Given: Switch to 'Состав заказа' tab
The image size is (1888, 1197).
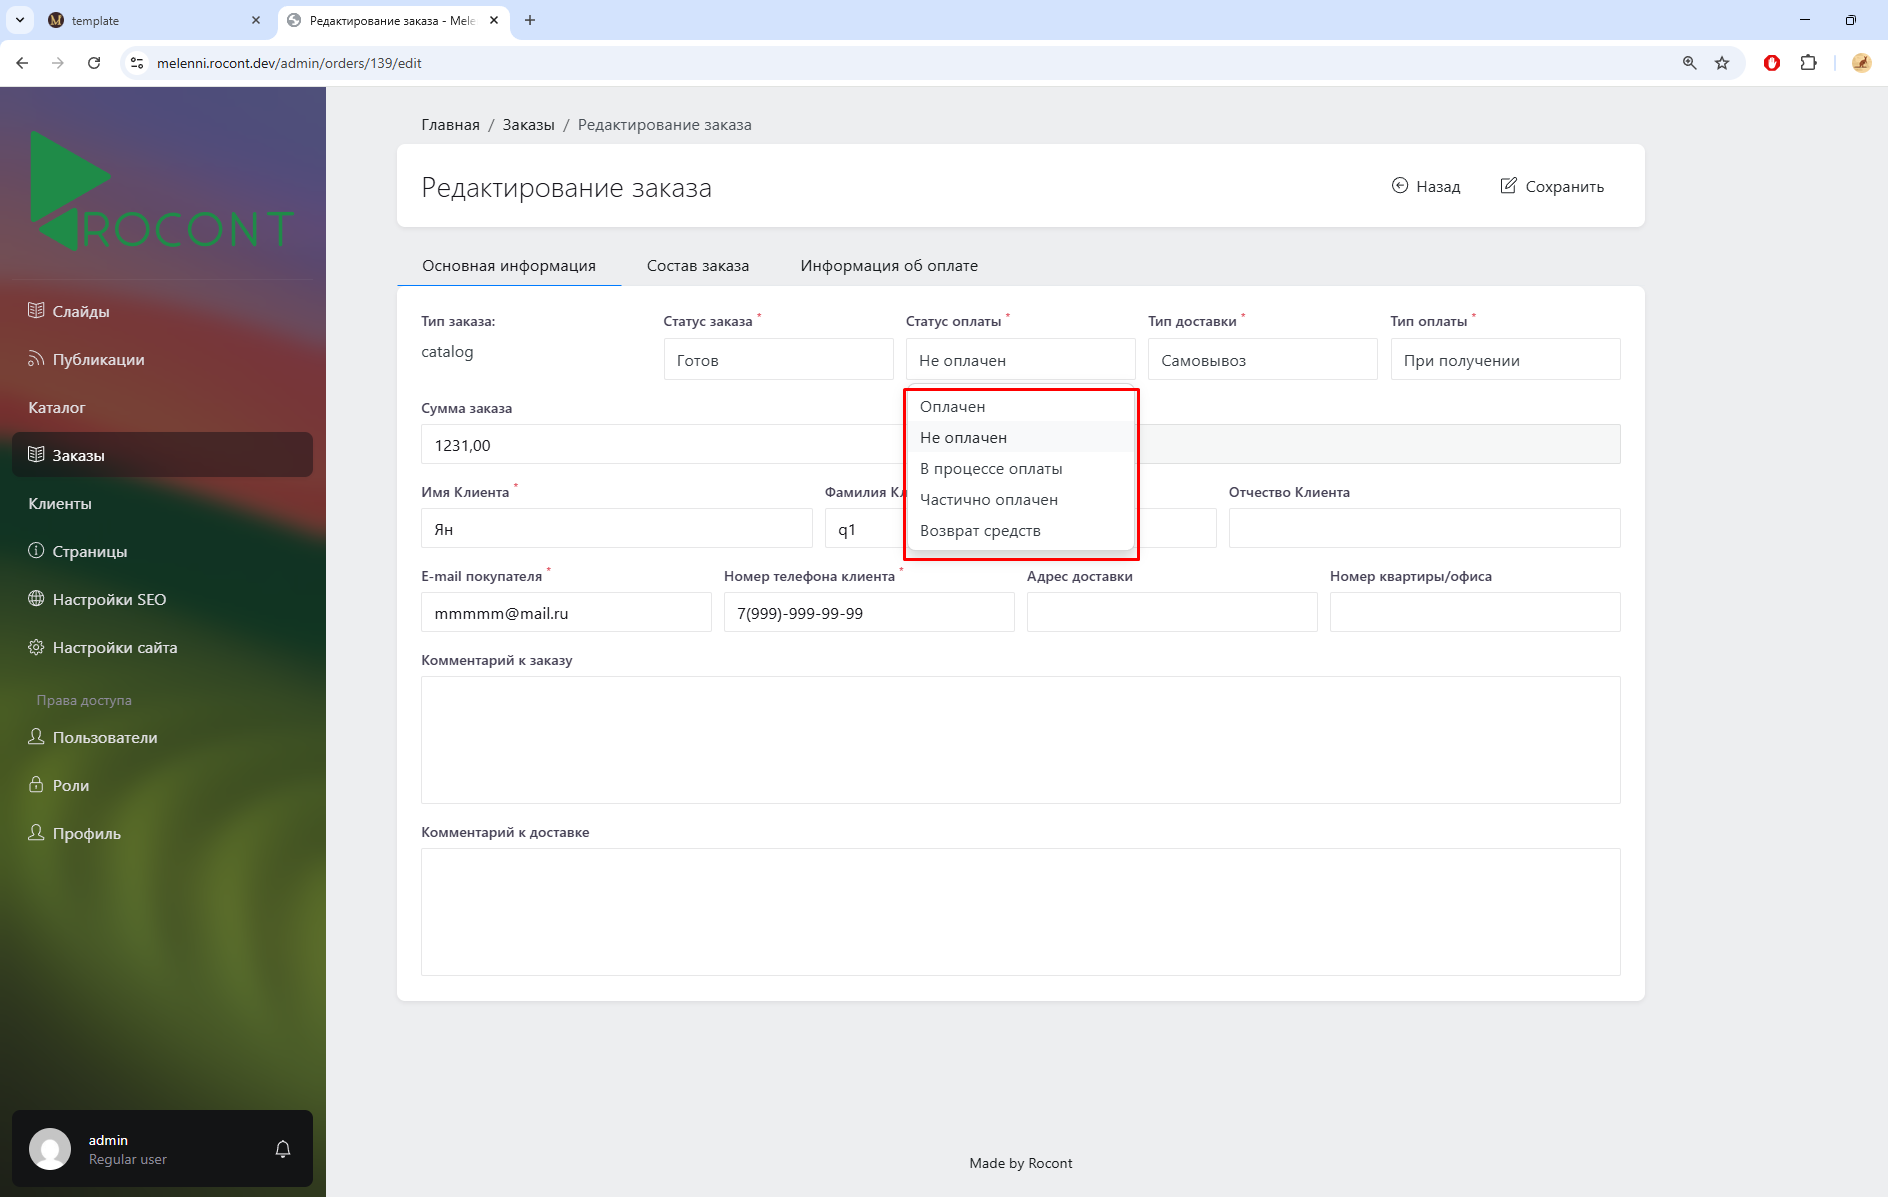Looking at the screenshot, I should (697, 266).
